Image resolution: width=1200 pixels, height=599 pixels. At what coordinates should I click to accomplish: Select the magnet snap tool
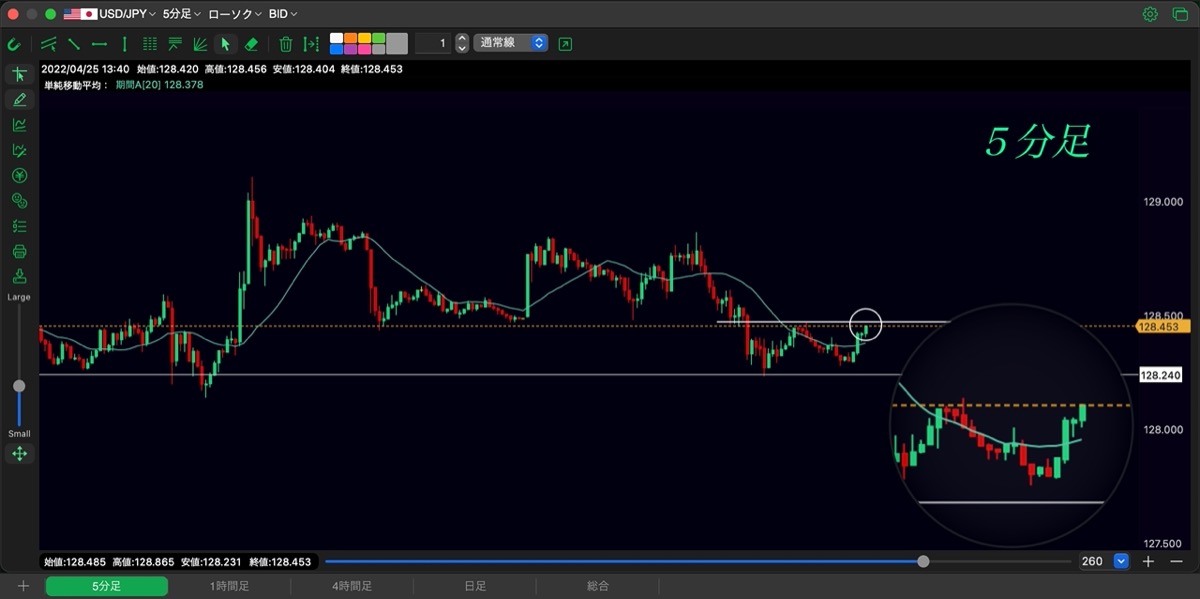click(x=14, y=44)
